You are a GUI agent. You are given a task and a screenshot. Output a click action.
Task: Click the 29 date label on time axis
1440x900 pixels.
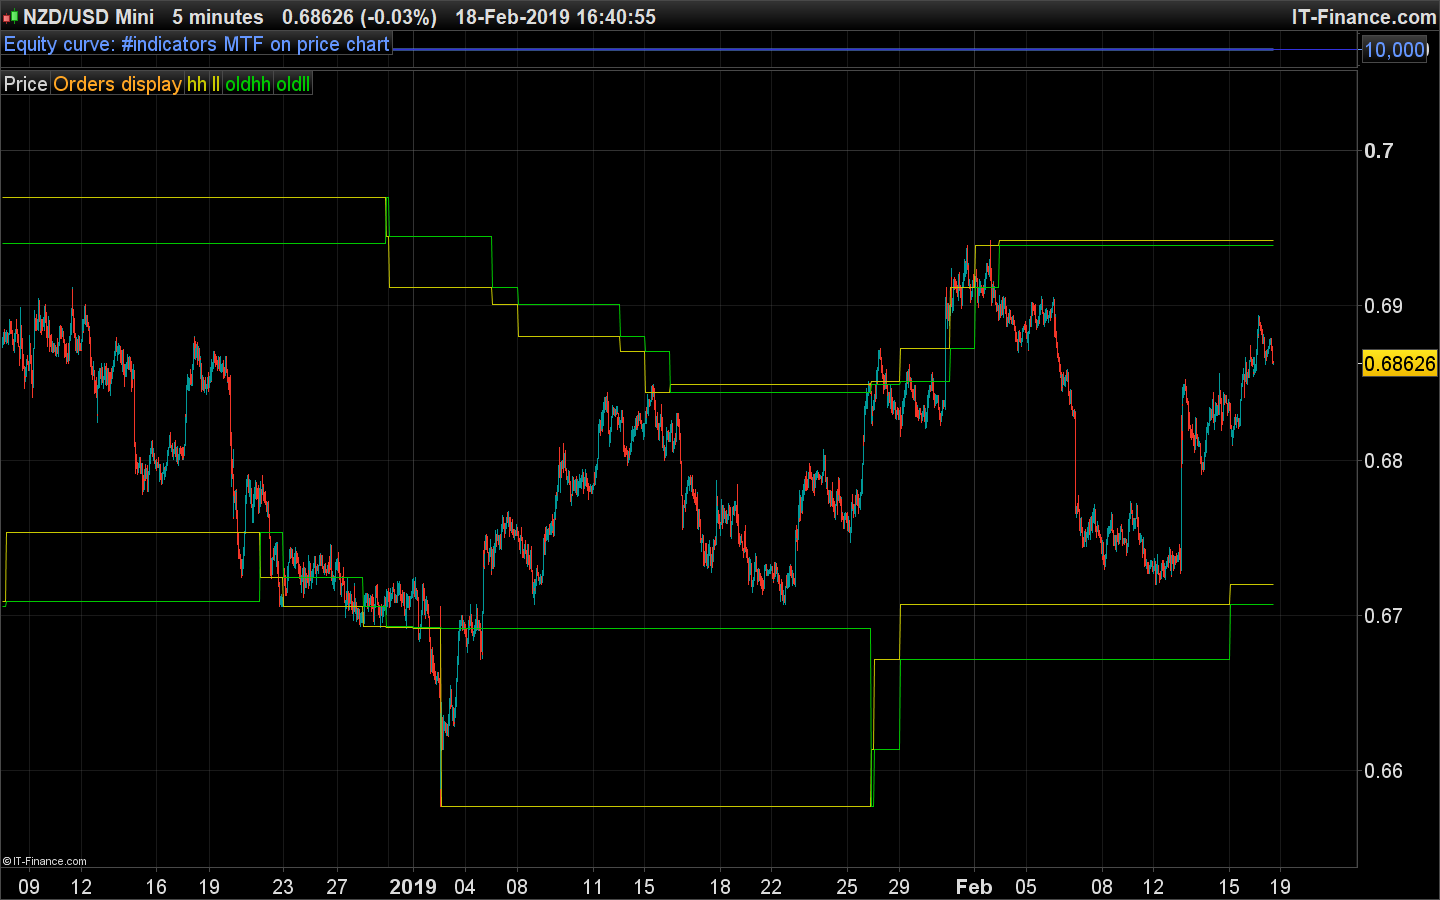(899, 887)
